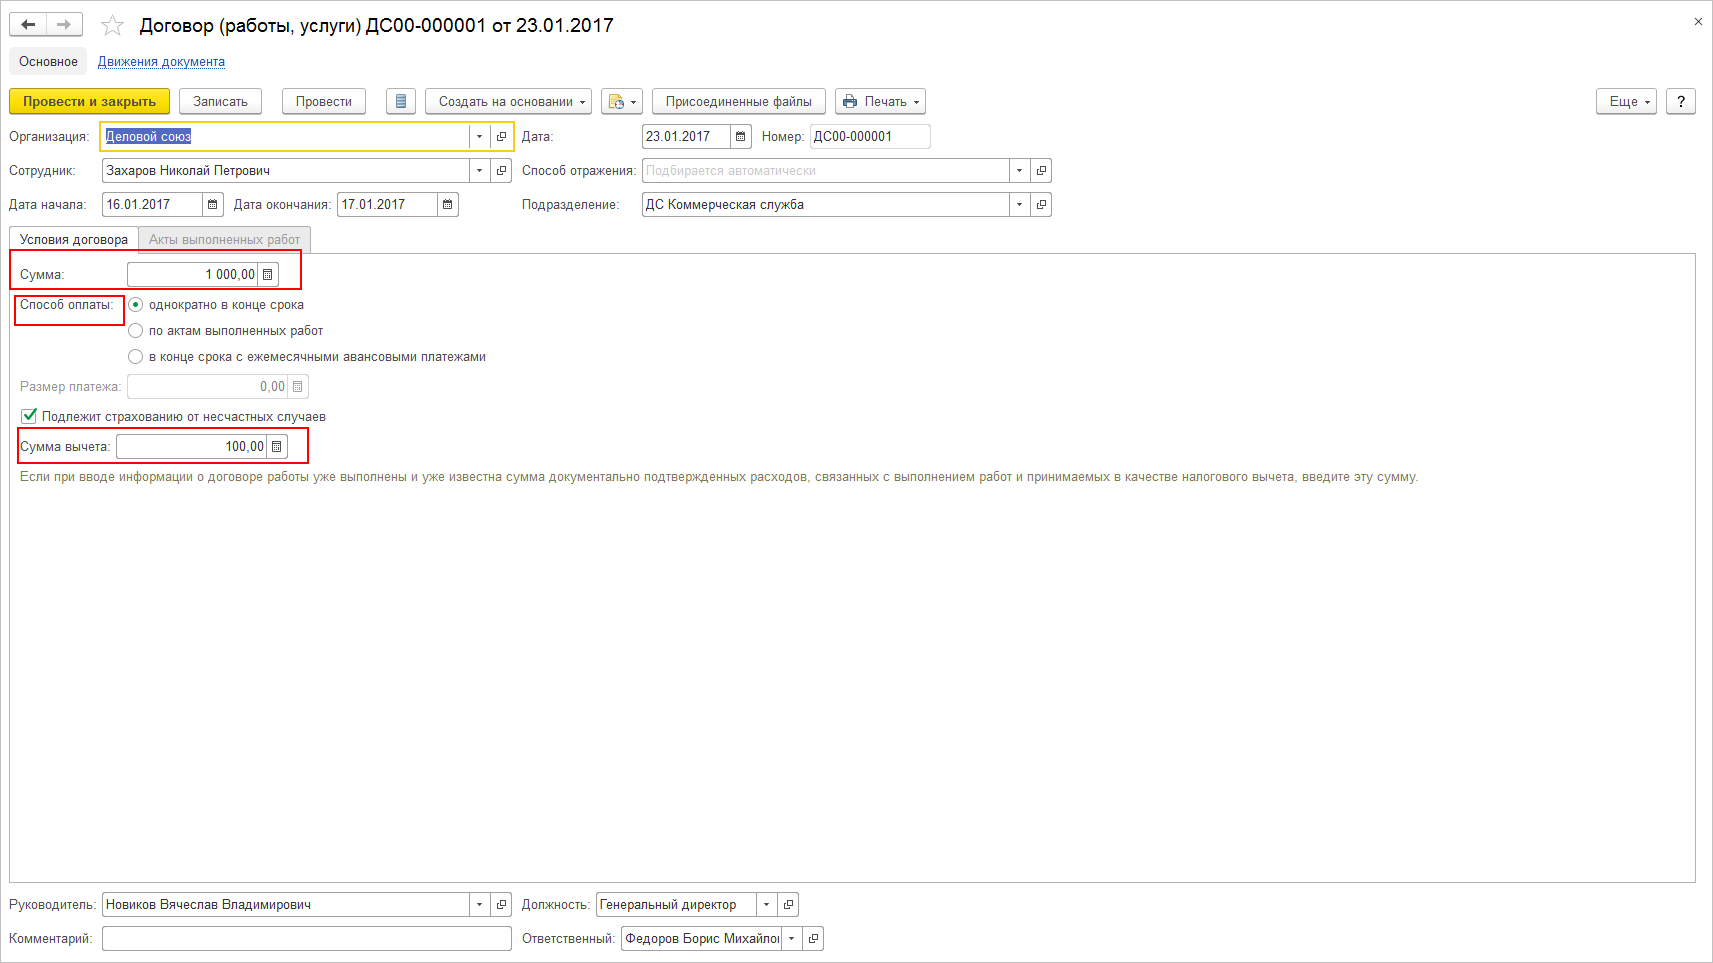The height and width of the screenshot is (963, 1713).
Task: Select ежемесячными авансовыми платежами option
Action: 136,357
